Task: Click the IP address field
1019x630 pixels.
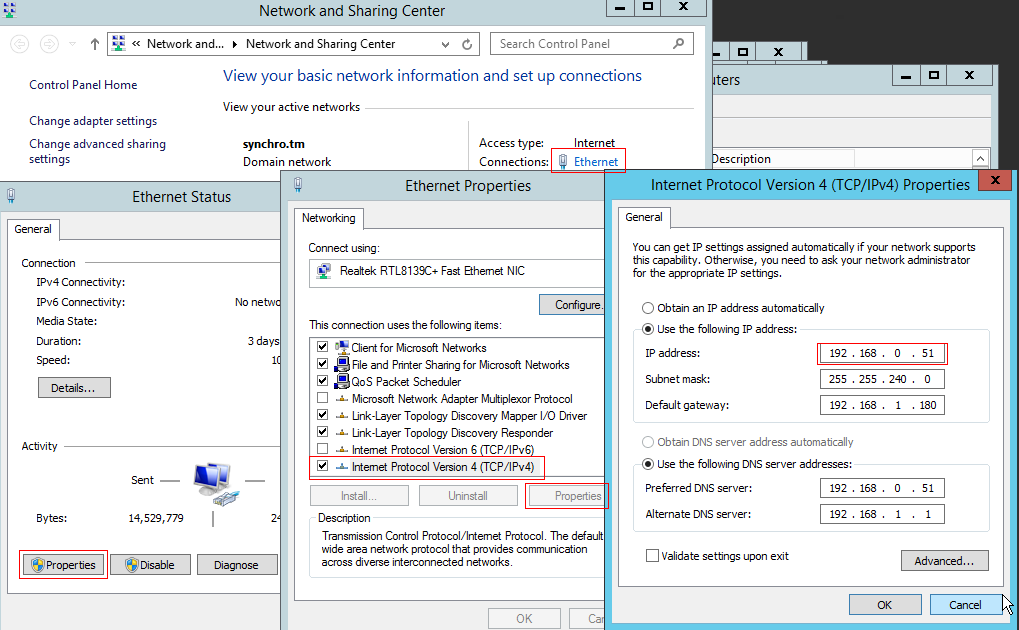Action: point(882,354)
